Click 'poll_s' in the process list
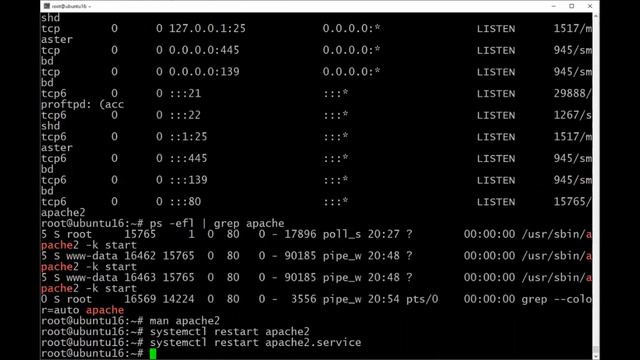 pyautogui.click(x=342, y=234)
